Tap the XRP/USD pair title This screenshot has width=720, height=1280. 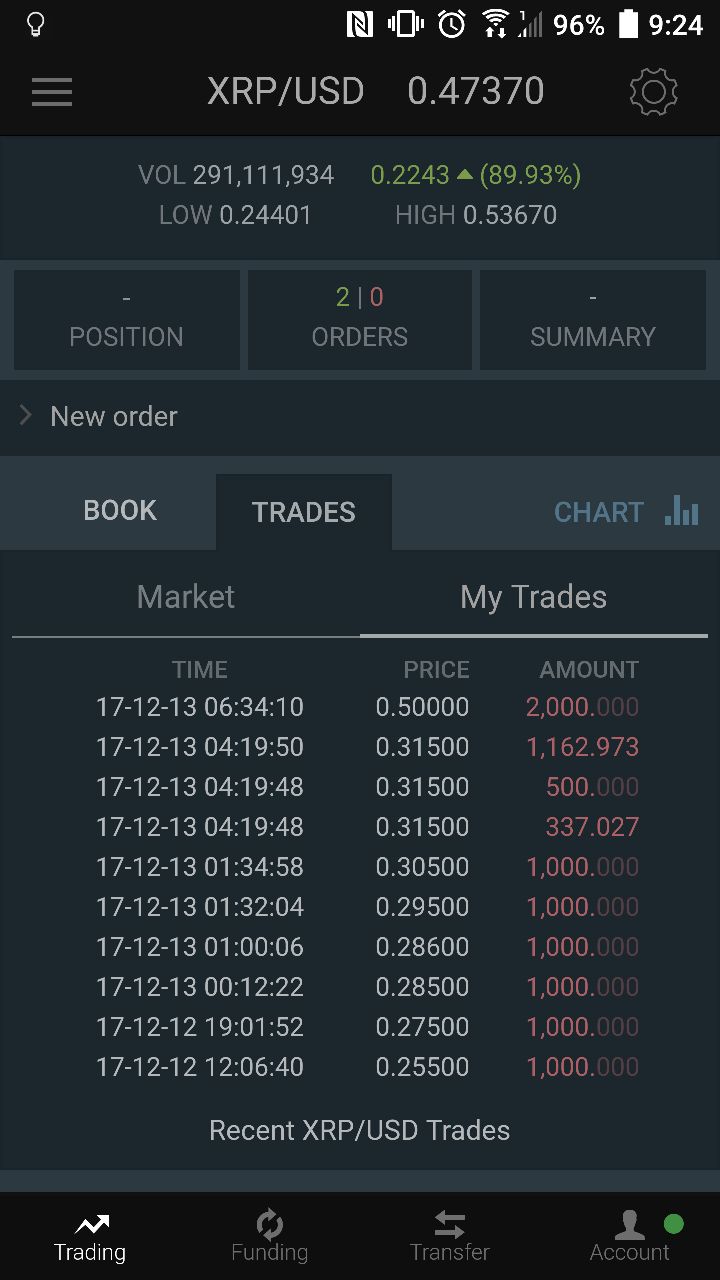pos(286,91)
